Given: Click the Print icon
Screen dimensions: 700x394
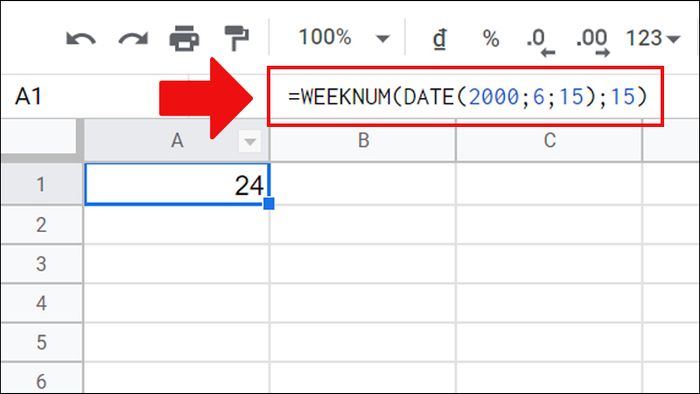Looking at the screenshot, I should 184,38.
